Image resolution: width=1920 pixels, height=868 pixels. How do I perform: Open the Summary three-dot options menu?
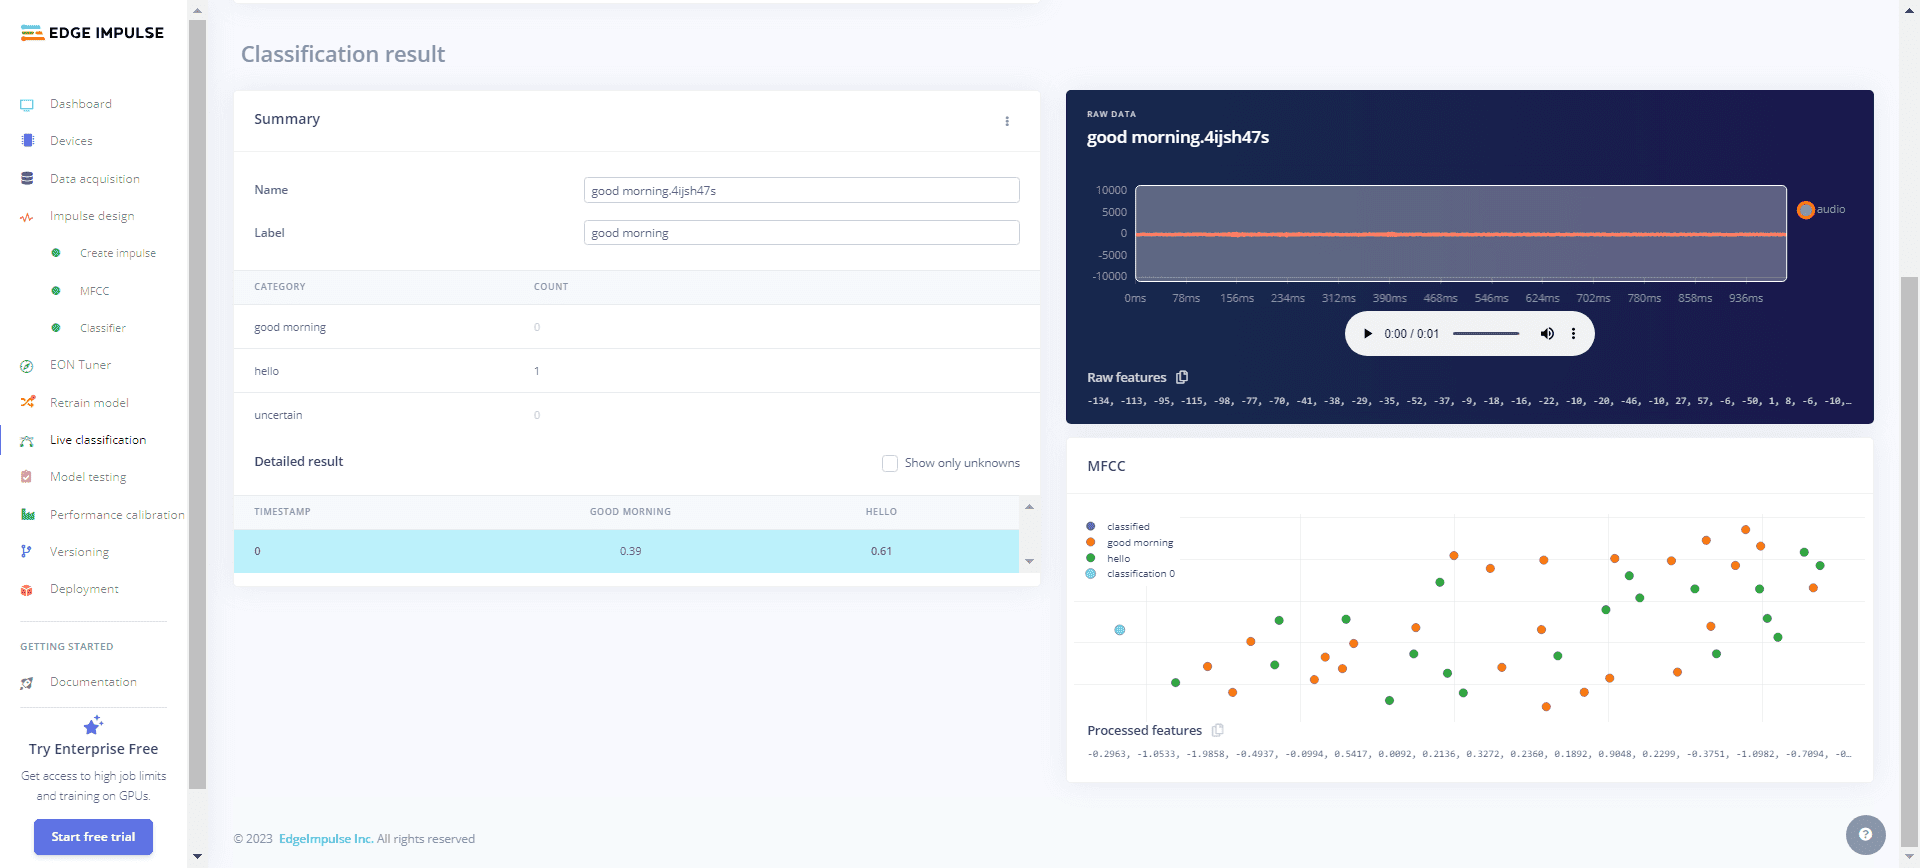pyautogui.click(x=1007, y=121)
